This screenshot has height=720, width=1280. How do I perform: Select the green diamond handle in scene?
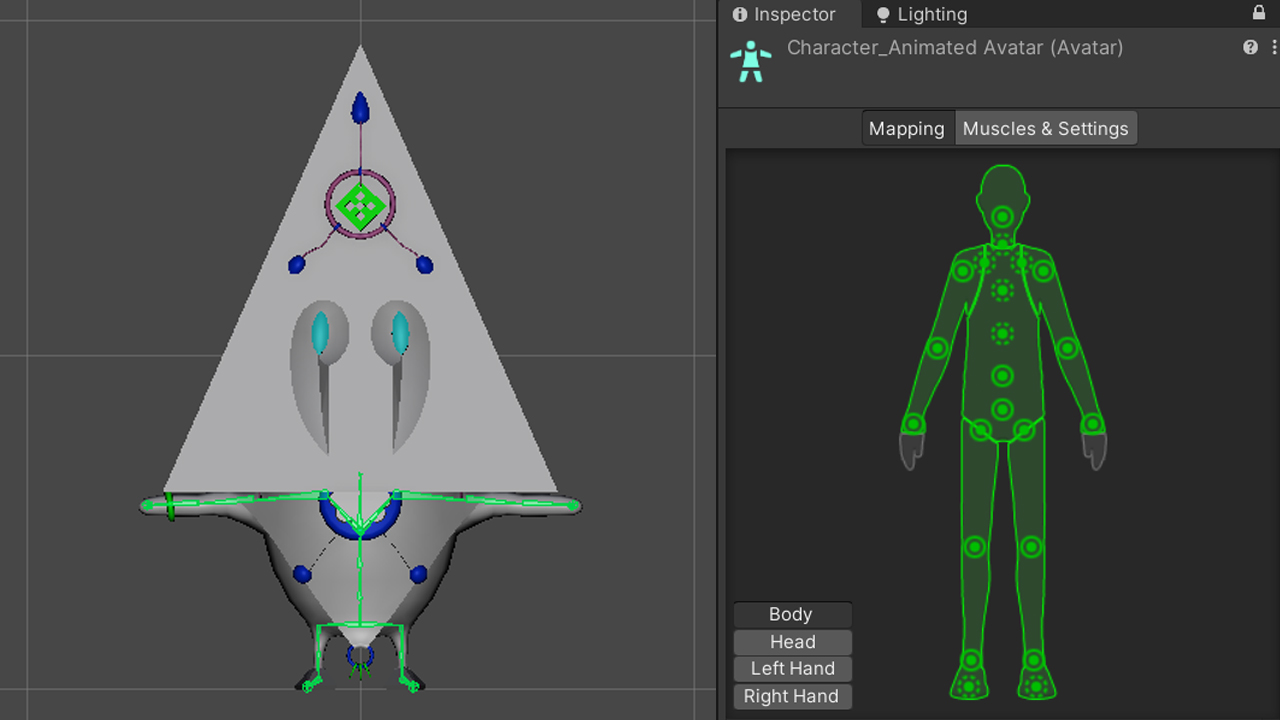(360, 206)
